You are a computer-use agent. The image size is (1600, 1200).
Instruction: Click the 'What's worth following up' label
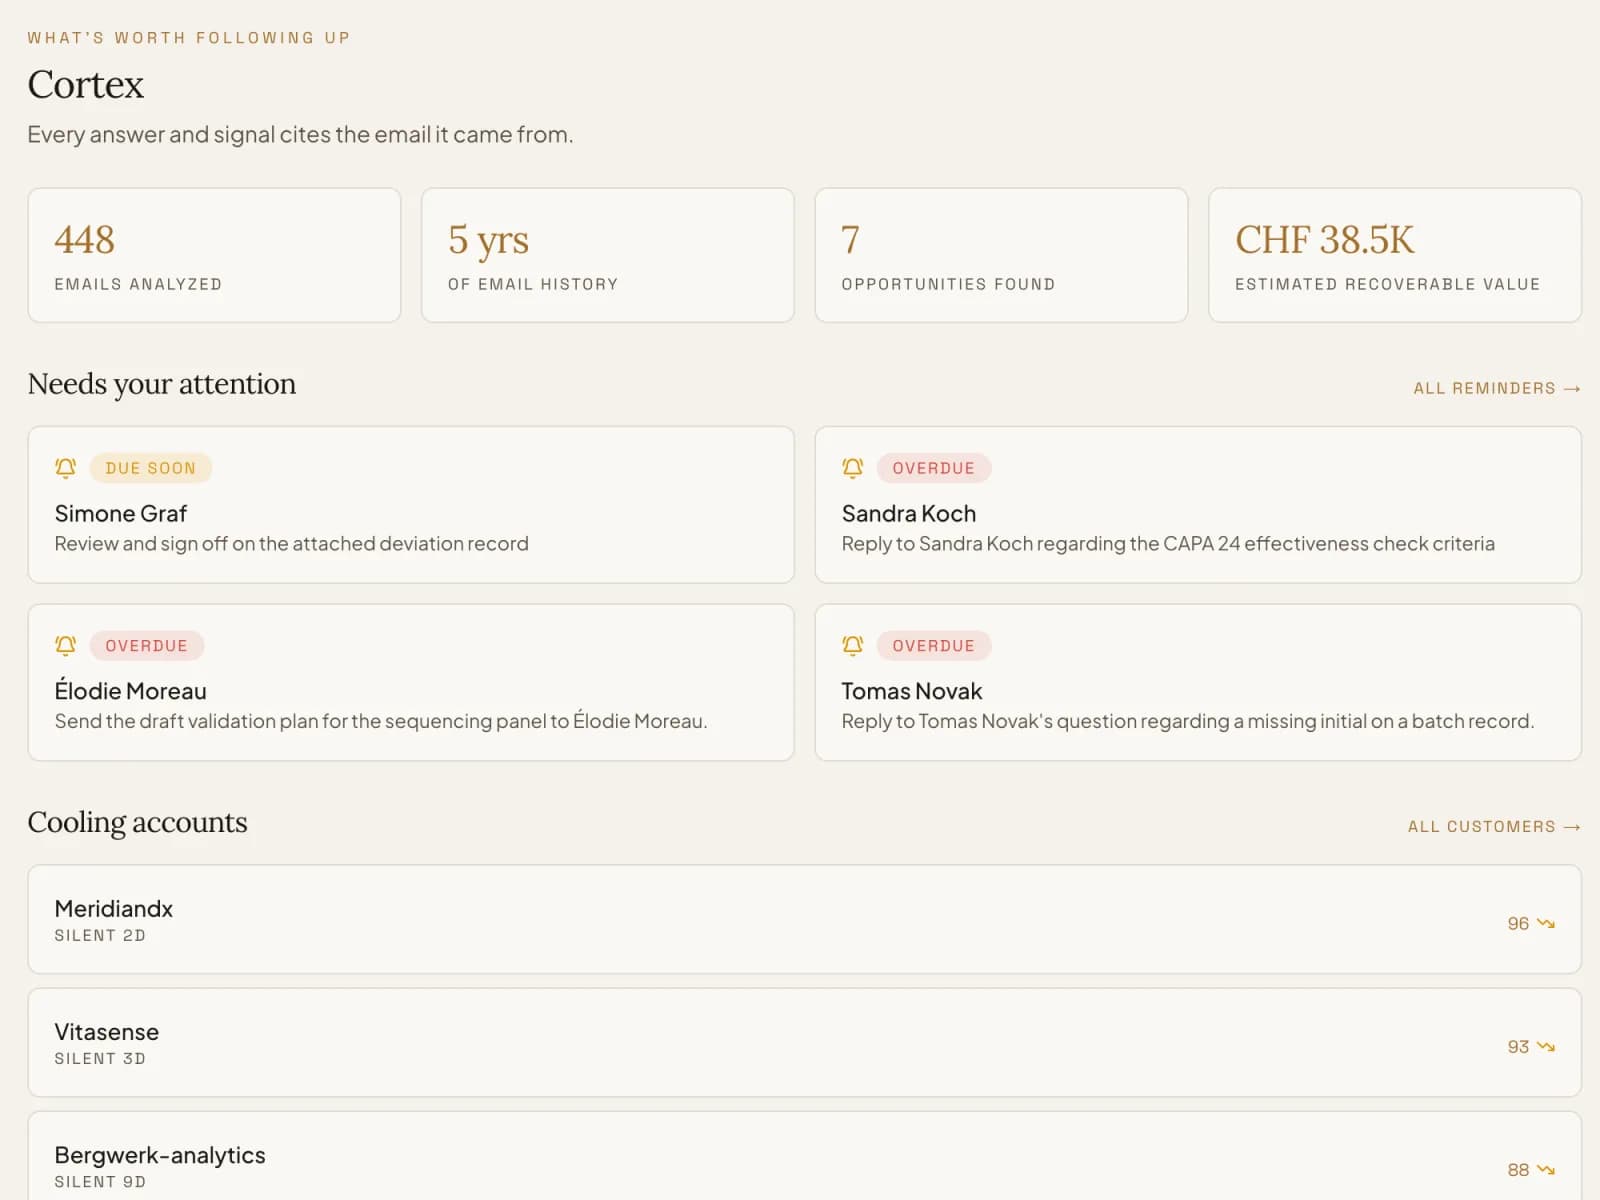point(189,38)
